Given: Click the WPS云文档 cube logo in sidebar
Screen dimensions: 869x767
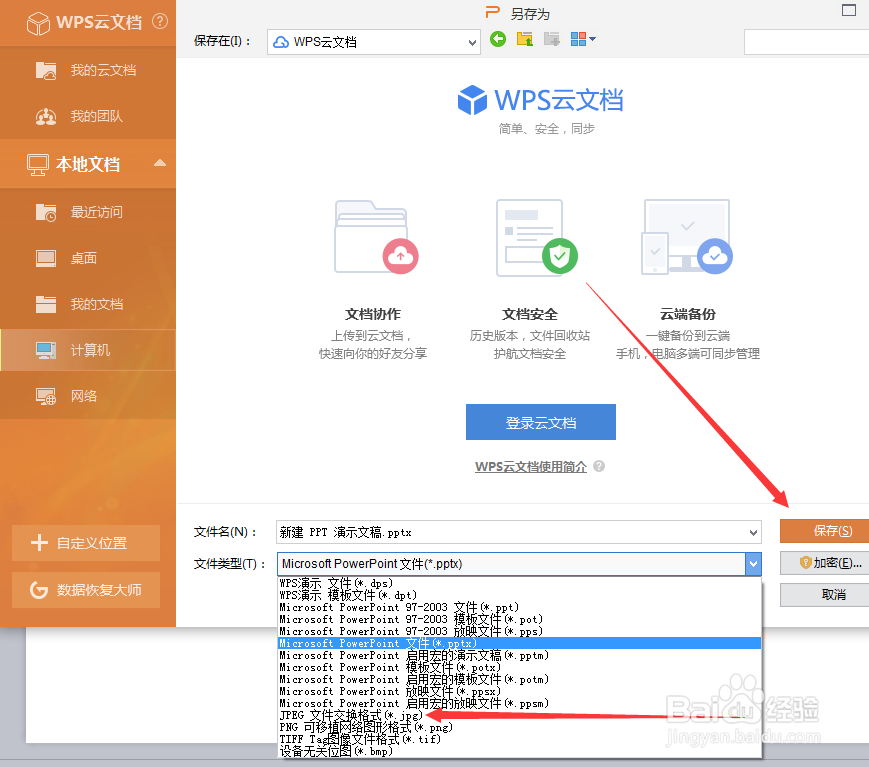Looking at the screenshot, I should pyautogui.click(x=38, y=23).
